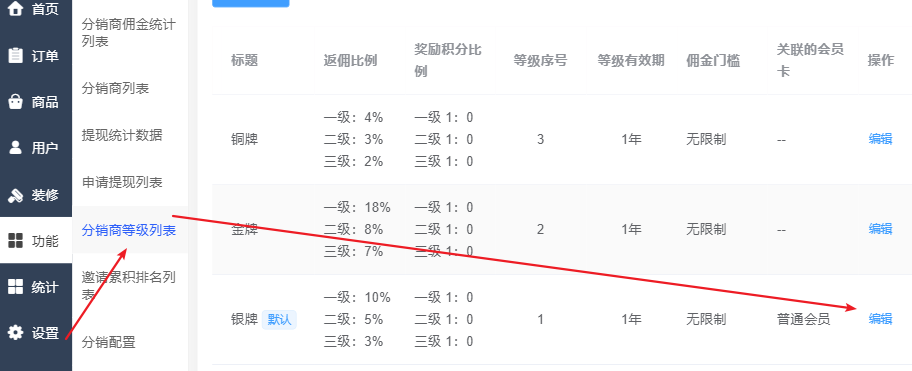Click 编辑 link in 金牌 row
The width and height of the screenshot is (912, 371).
(880, 229)
